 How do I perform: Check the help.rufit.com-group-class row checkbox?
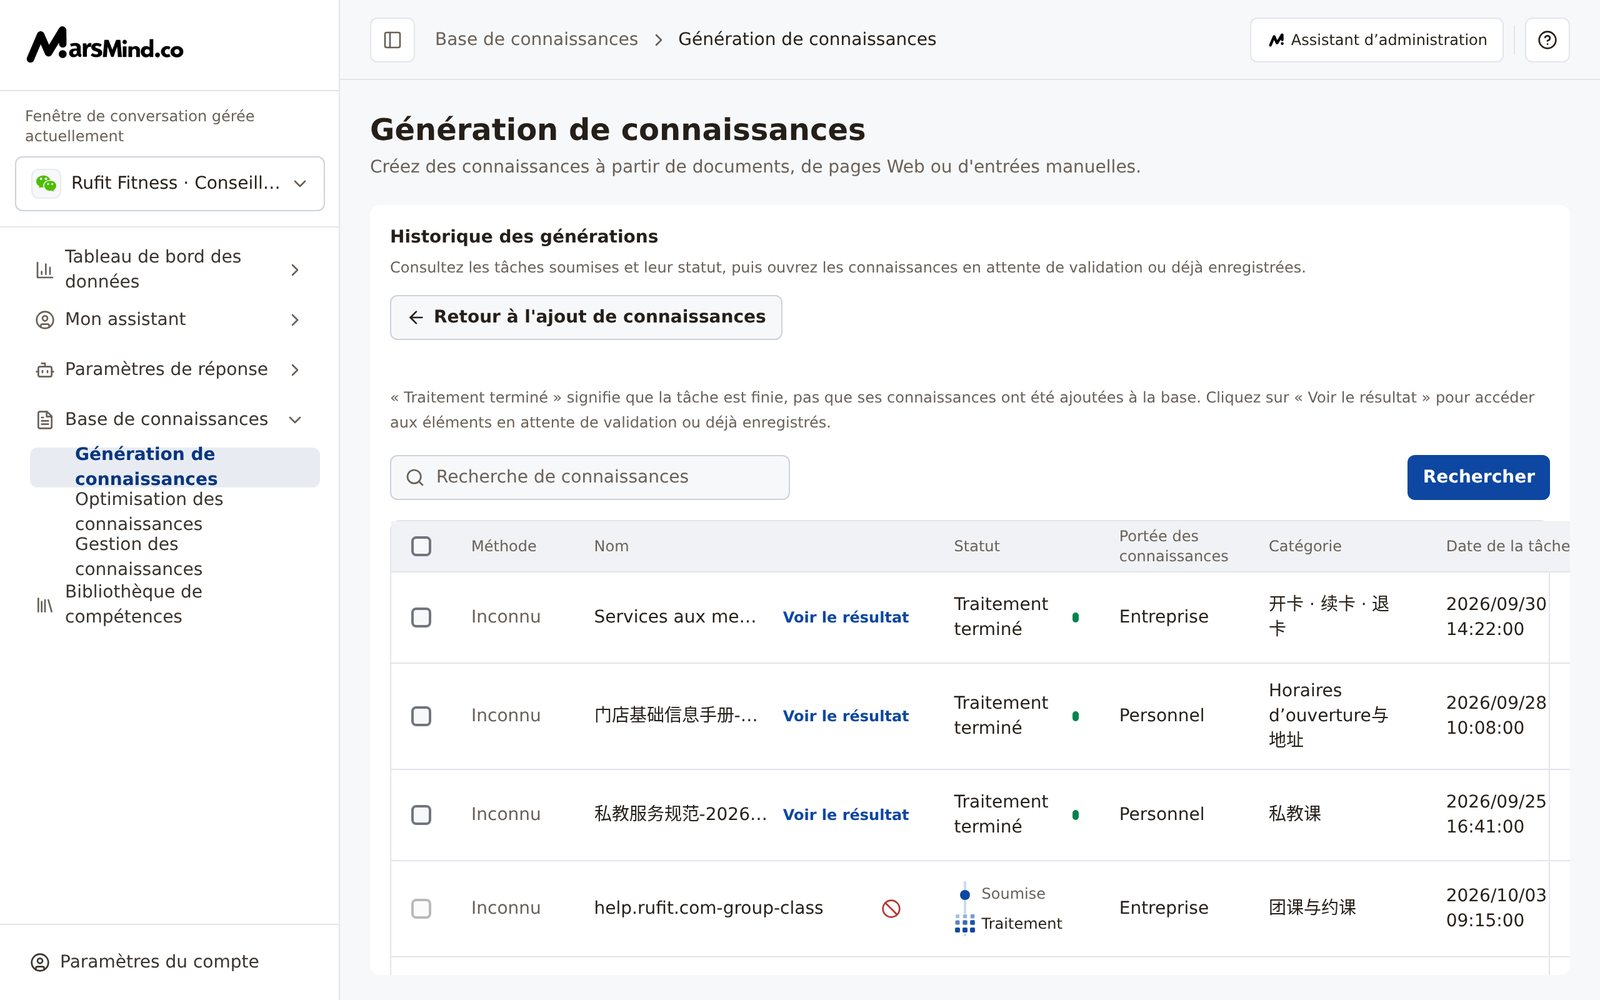421,908
